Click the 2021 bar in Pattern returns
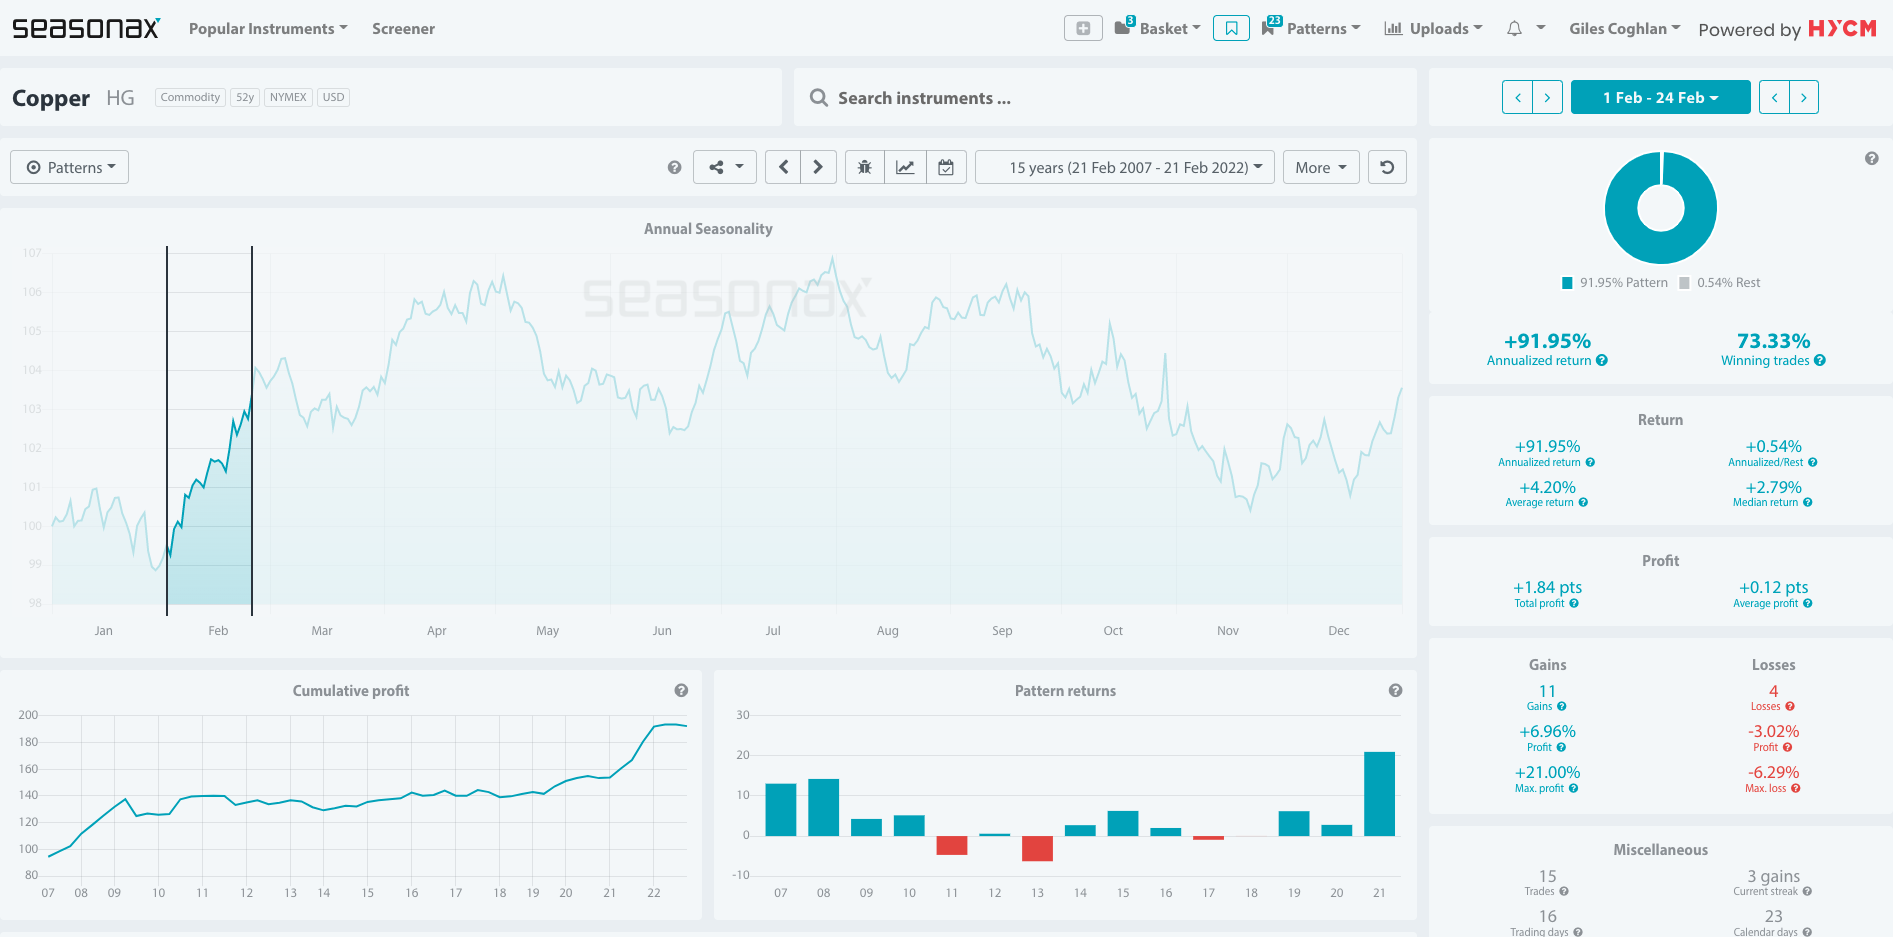 (1379, 794)
